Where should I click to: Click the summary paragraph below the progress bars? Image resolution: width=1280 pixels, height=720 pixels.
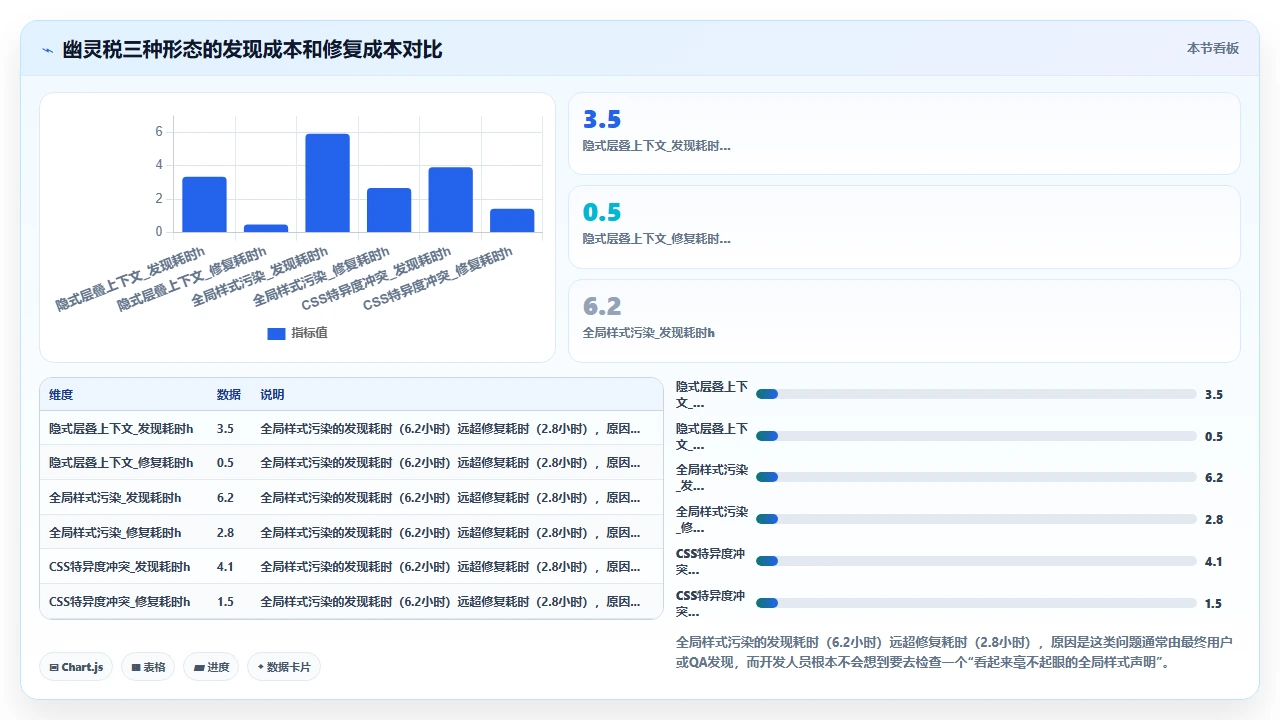pyautogui.click(x=955, y=652)
